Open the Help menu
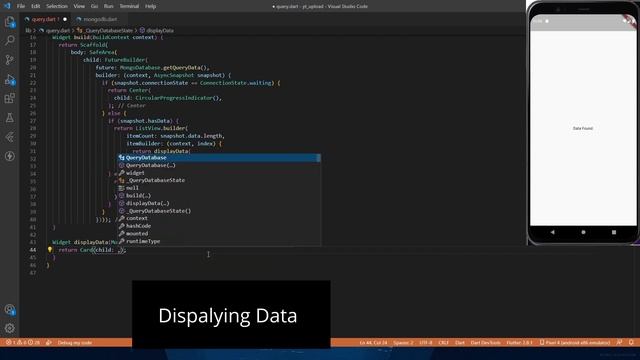The height and width of the screenshot is (360, 640). (151, 6)
